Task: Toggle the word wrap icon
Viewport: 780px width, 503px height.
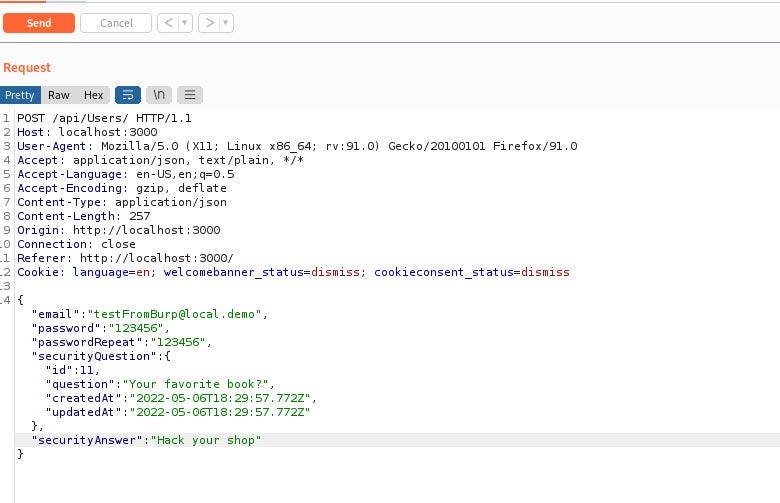Action: coord(128,95)
